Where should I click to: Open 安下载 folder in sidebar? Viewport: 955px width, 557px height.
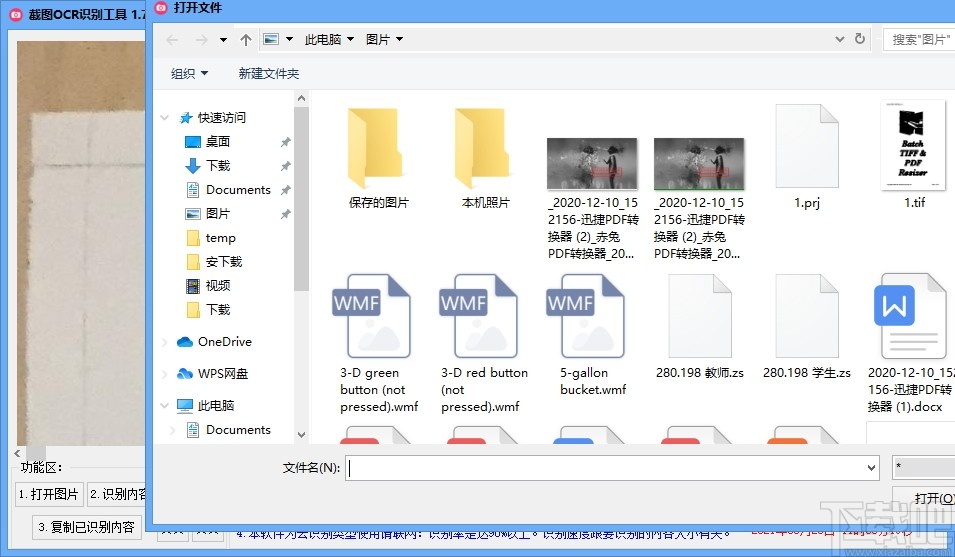point(224,262)
